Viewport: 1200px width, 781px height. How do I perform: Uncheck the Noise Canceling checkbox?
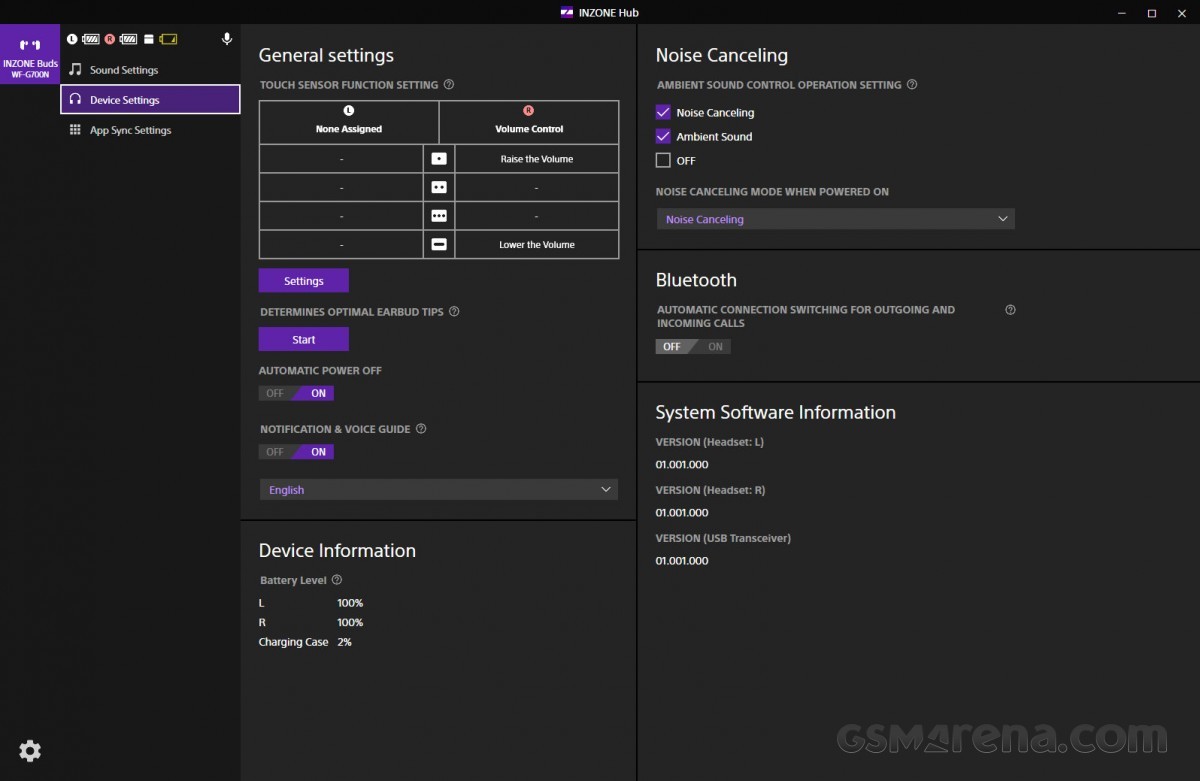(x=663, y=113)
